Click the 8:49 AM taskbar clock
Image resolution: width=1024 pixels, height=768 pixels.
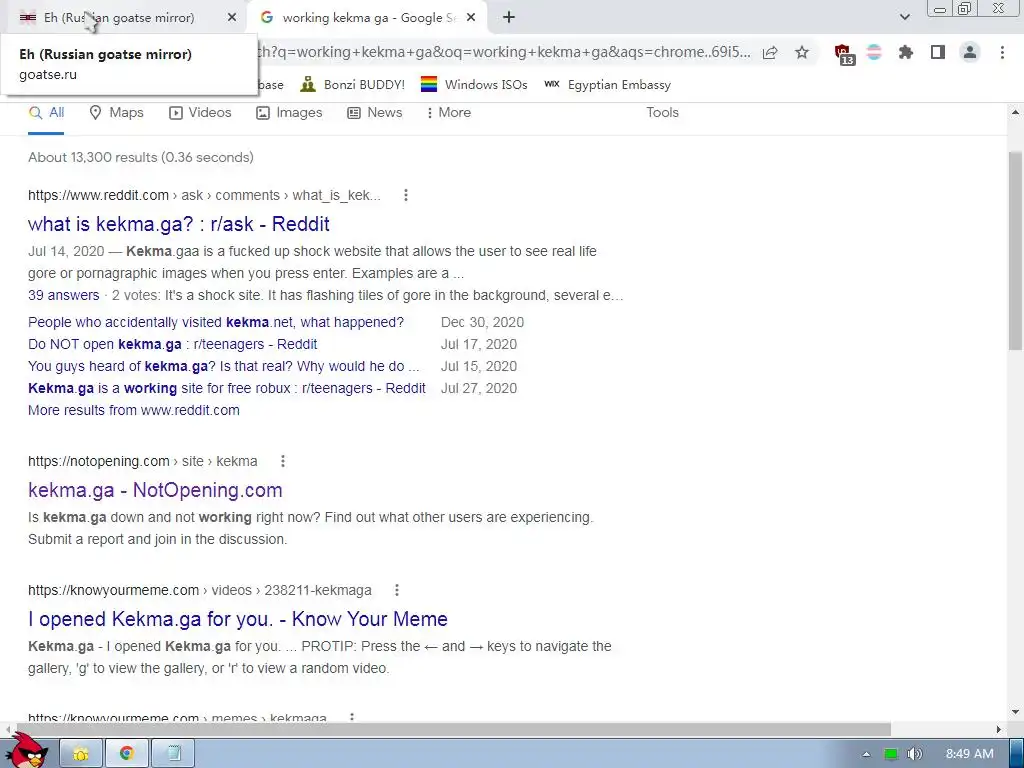pyautogui.click(x=969, y=754)
